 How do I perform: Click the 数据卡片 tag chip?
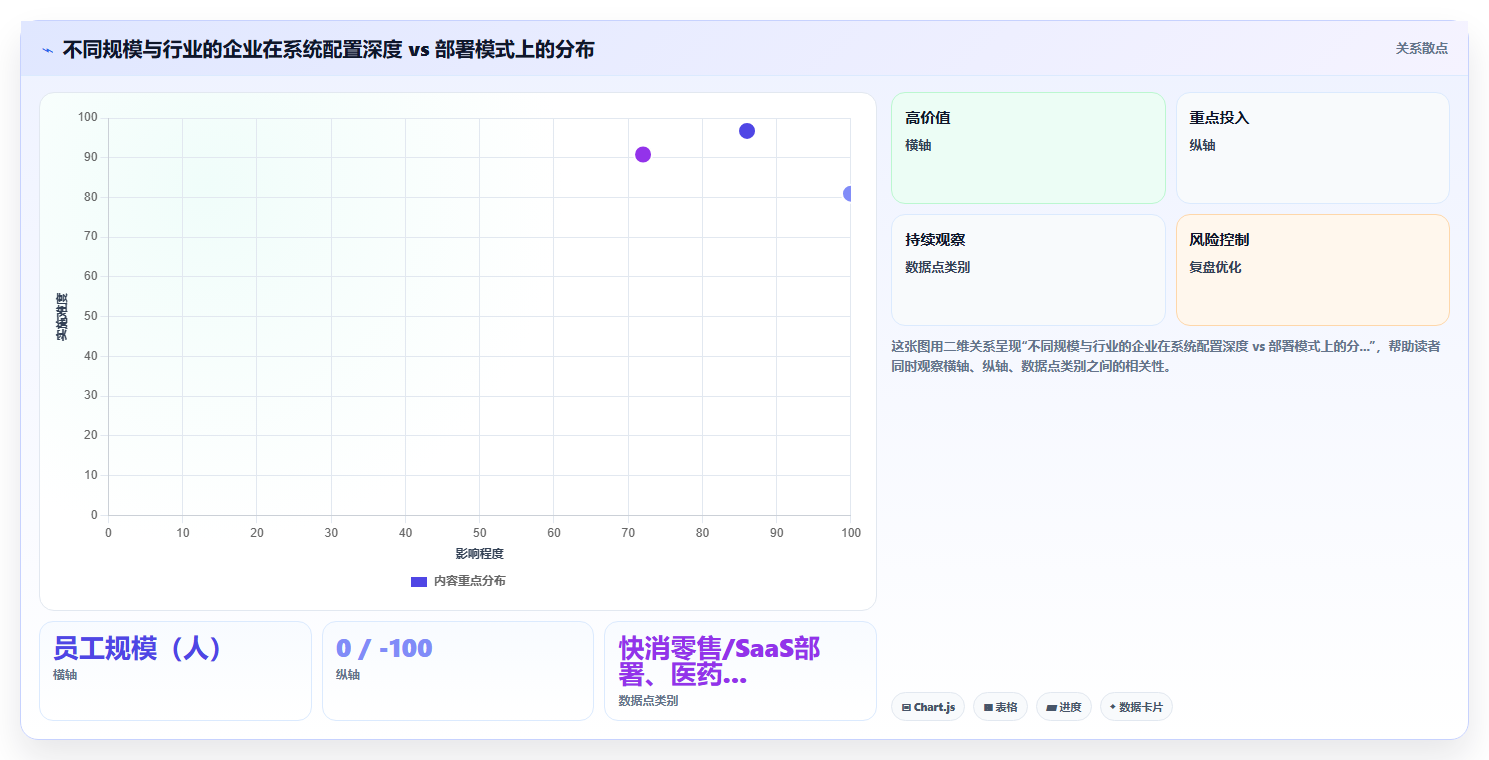1136,707
